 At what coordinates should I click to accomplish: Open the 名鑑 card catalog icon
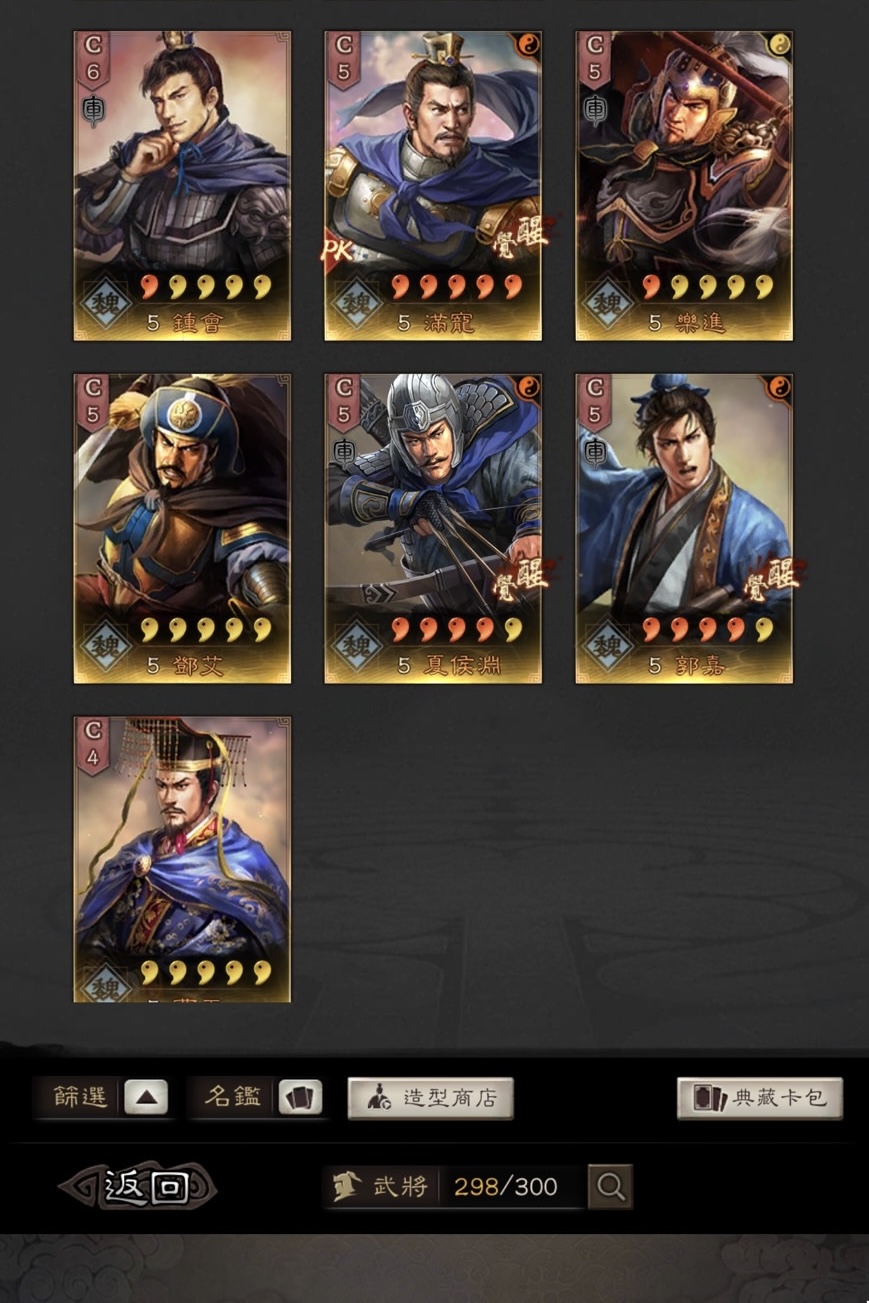(300, 1097)
